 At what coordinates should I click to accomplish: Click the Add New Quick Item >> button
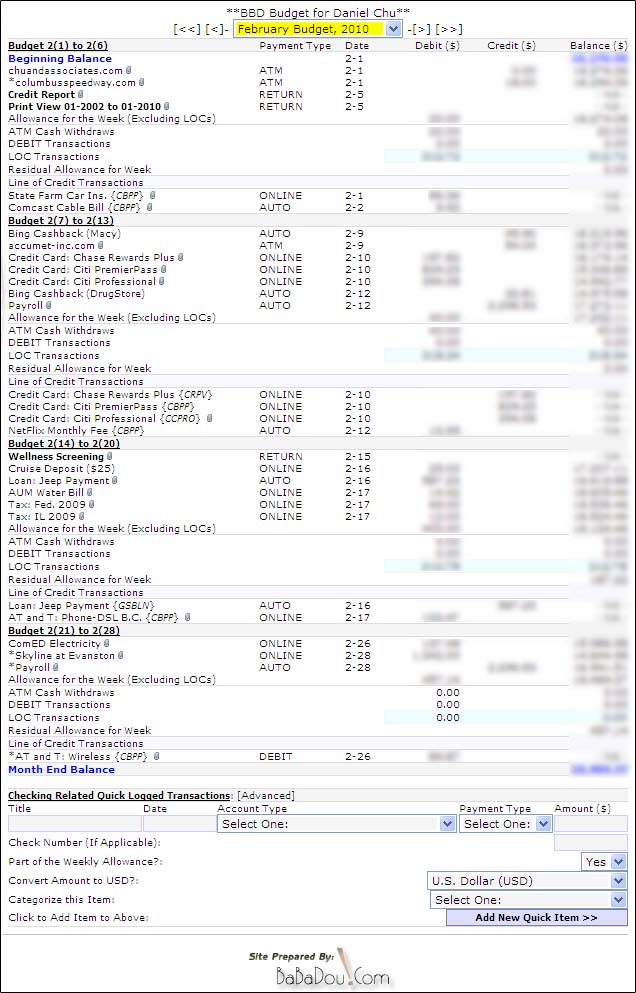click(537, 918)
